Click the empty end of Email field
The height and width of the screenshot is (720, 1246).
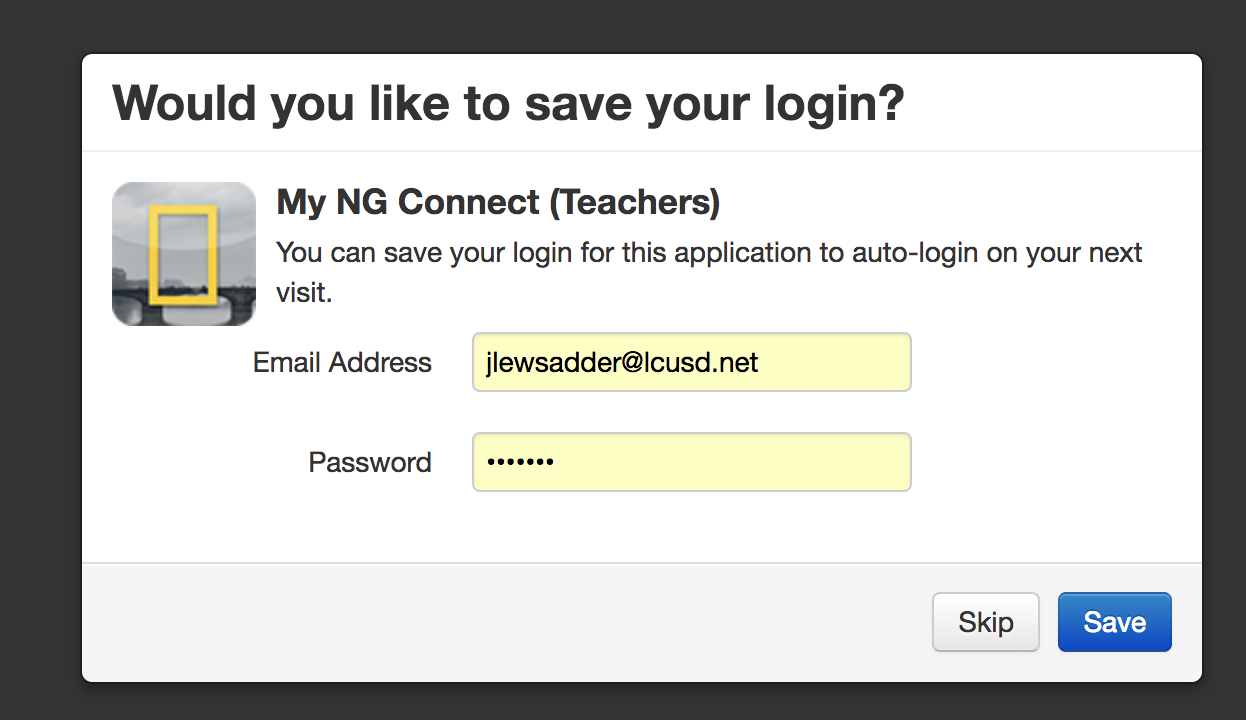tap(835, 362)
